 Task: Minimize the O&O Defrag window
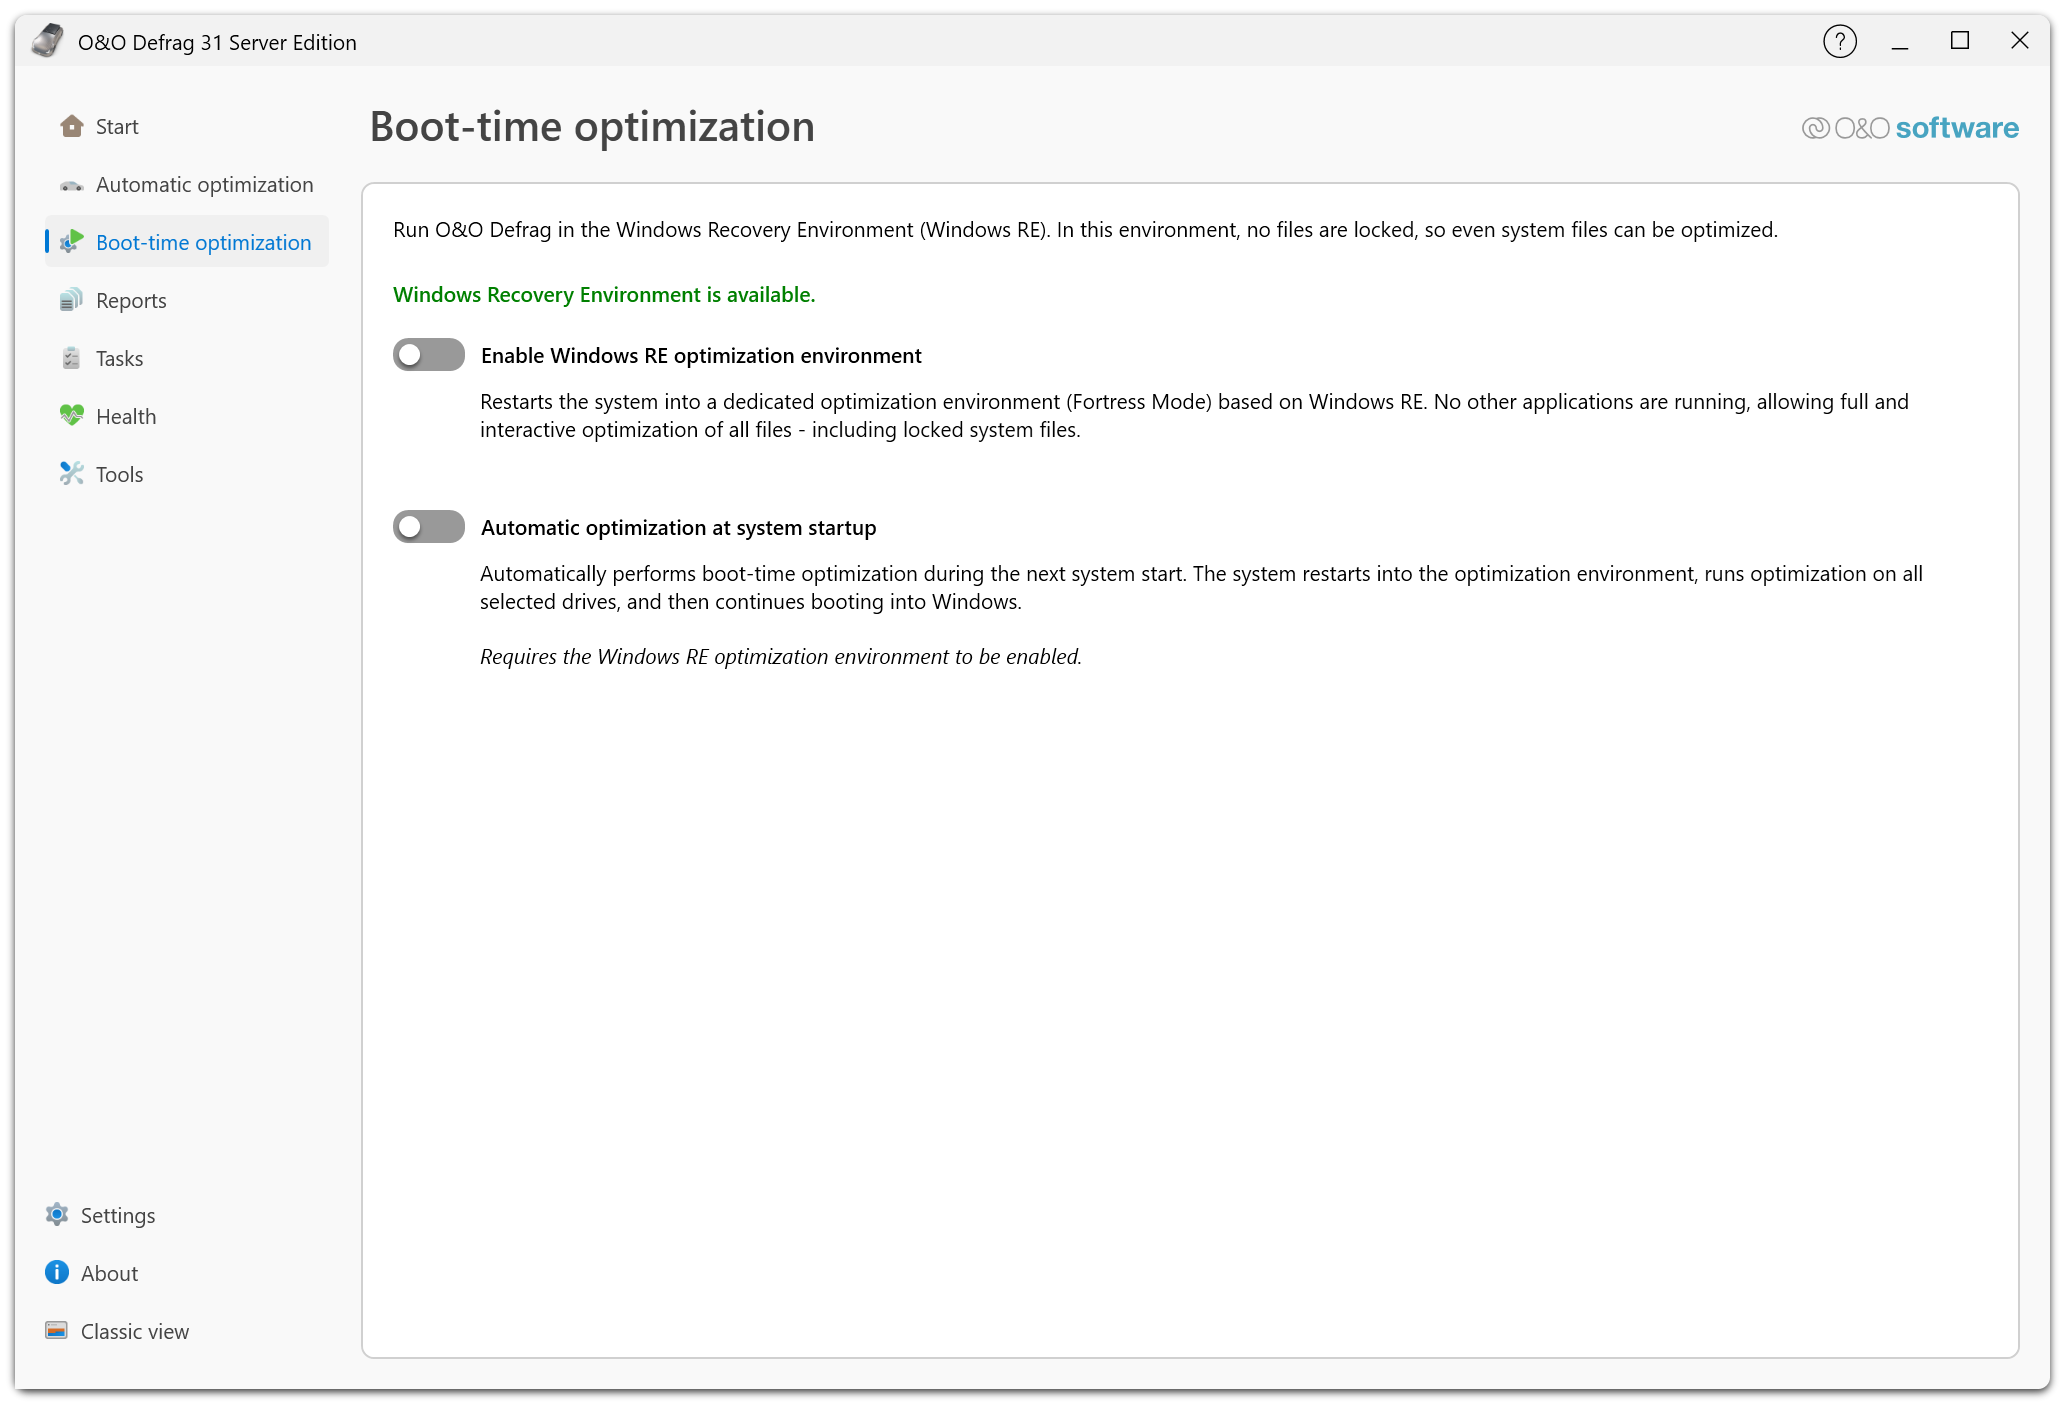(x=1900, y=41)
